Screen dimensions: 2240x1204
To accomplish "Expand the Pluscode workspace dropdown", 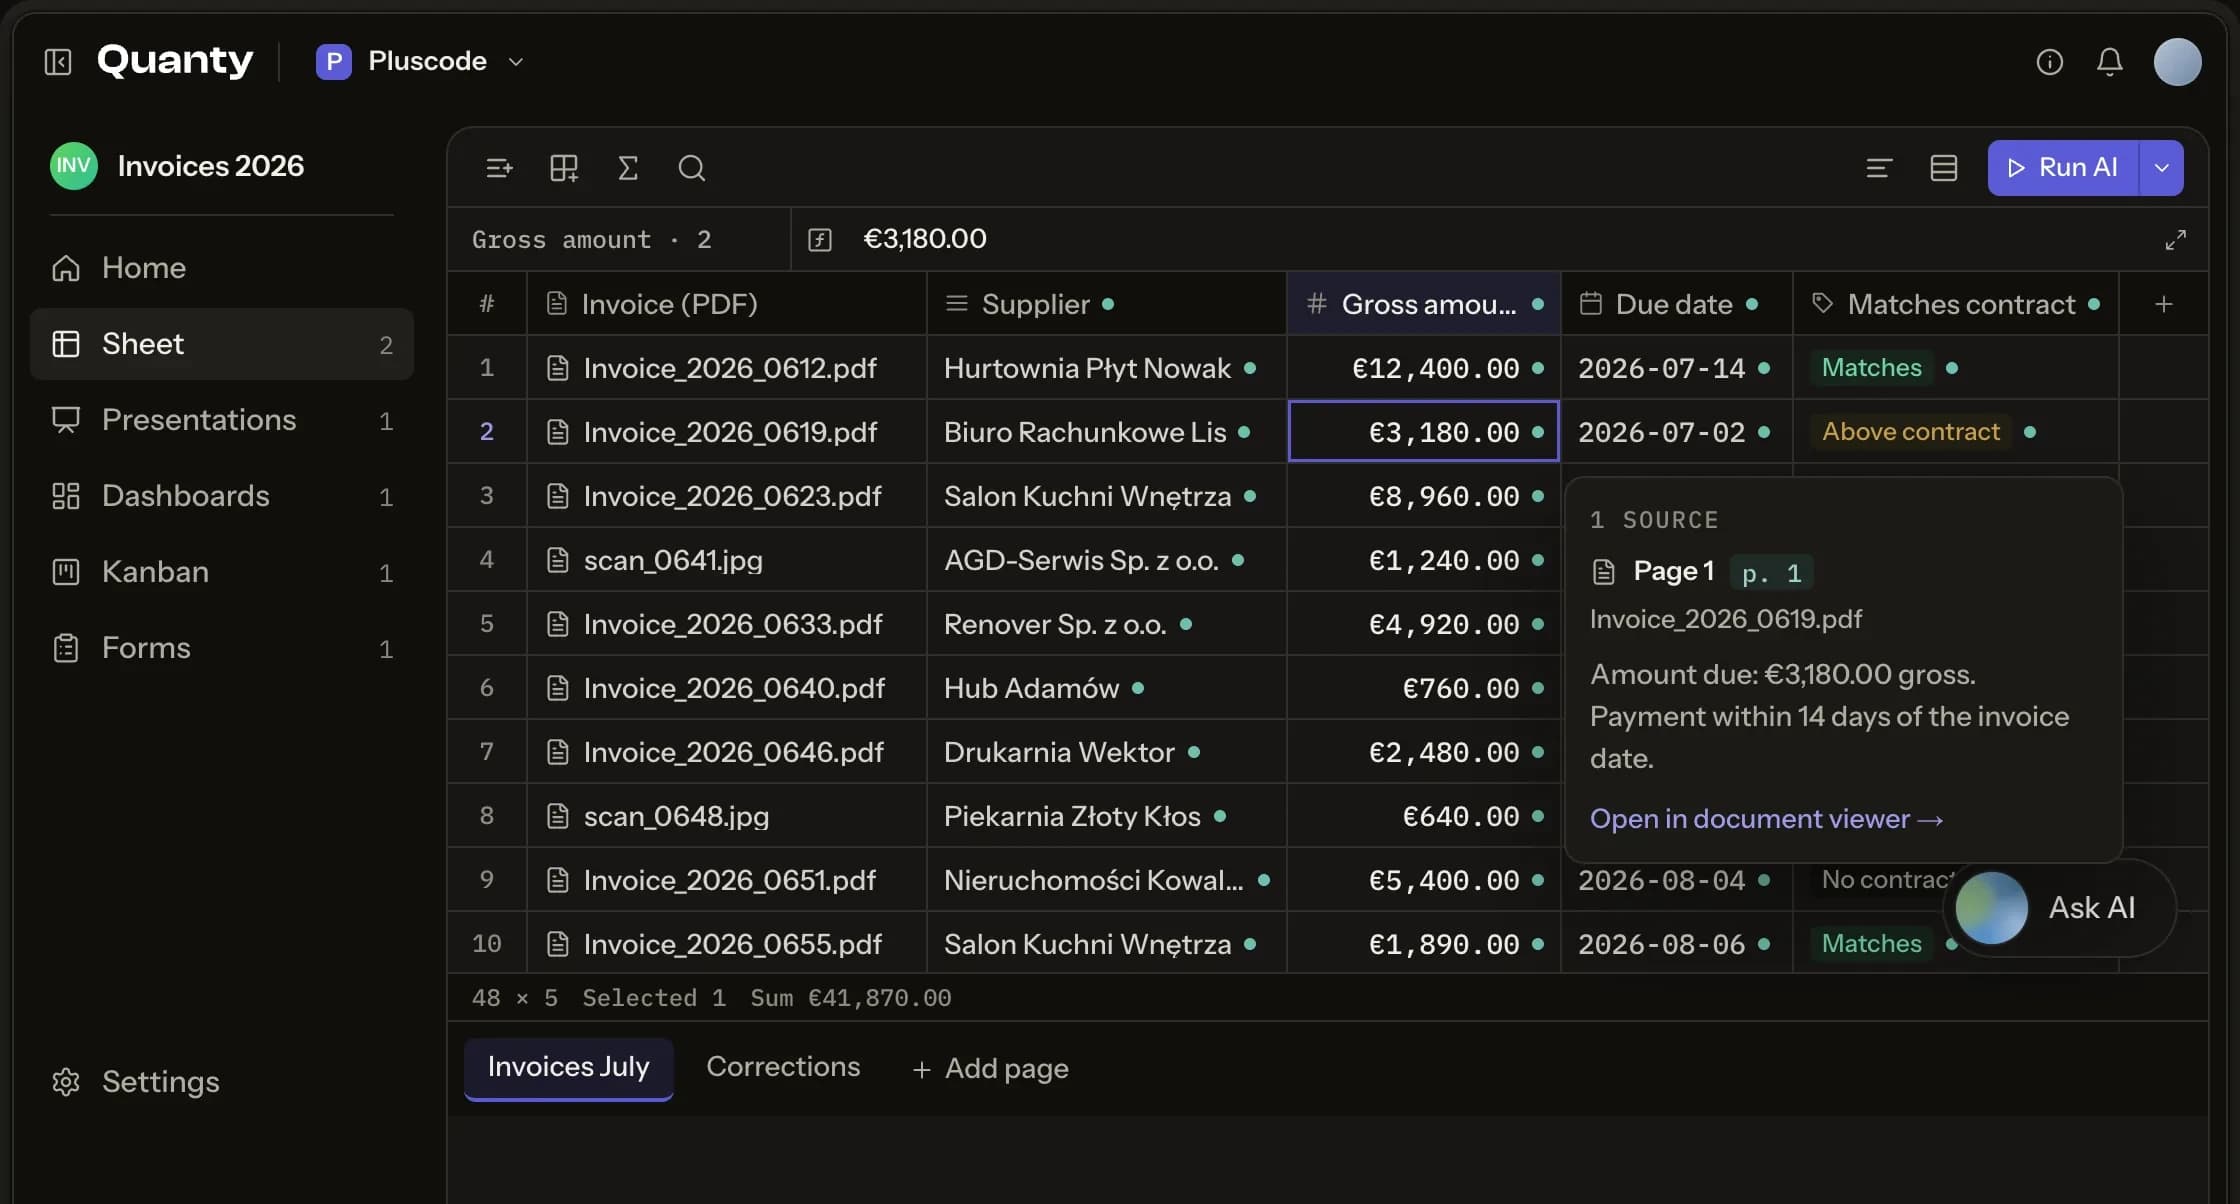I will point(516,62).
